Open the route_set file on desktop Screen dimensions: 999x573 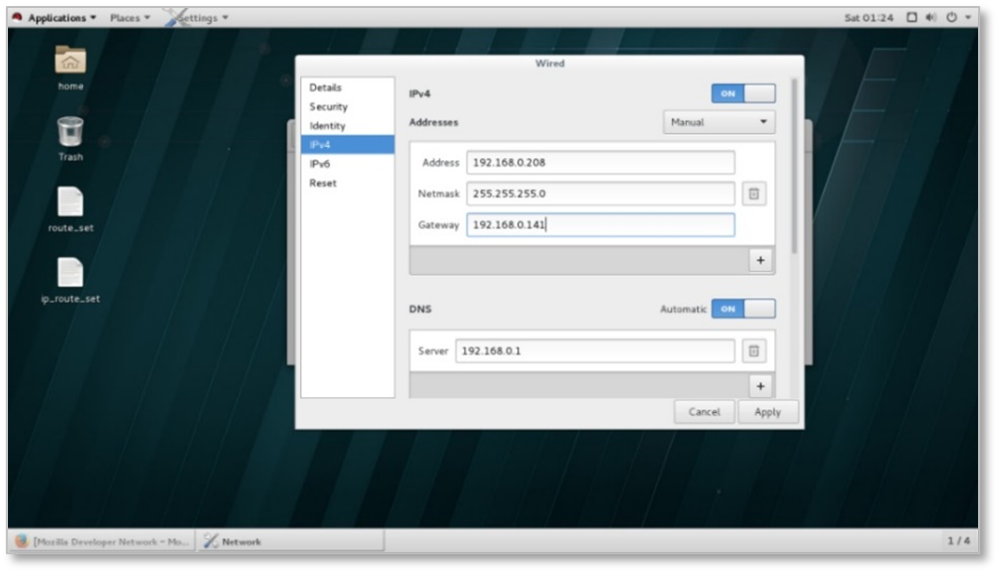point(70,203)
